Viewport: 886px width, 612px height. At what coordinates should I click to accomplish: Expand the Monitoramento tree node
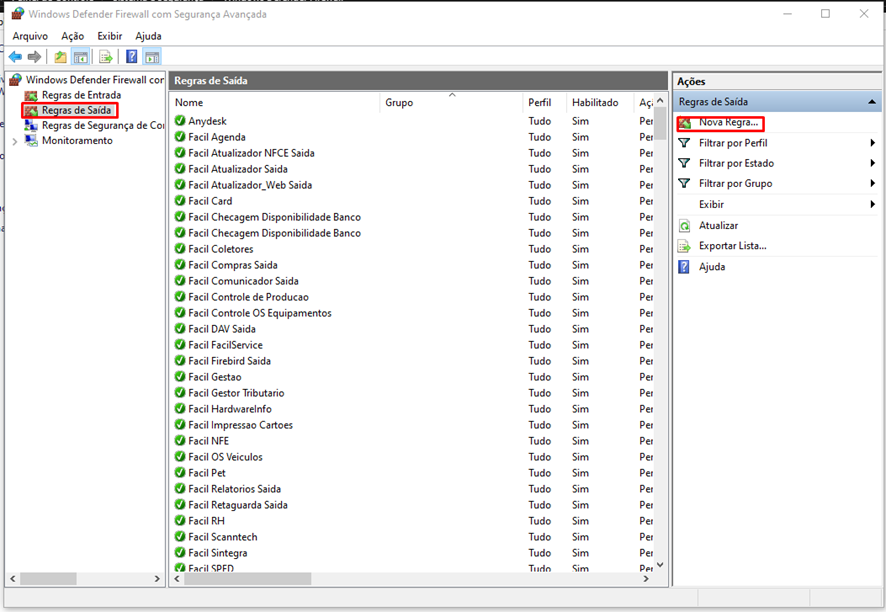15,141
